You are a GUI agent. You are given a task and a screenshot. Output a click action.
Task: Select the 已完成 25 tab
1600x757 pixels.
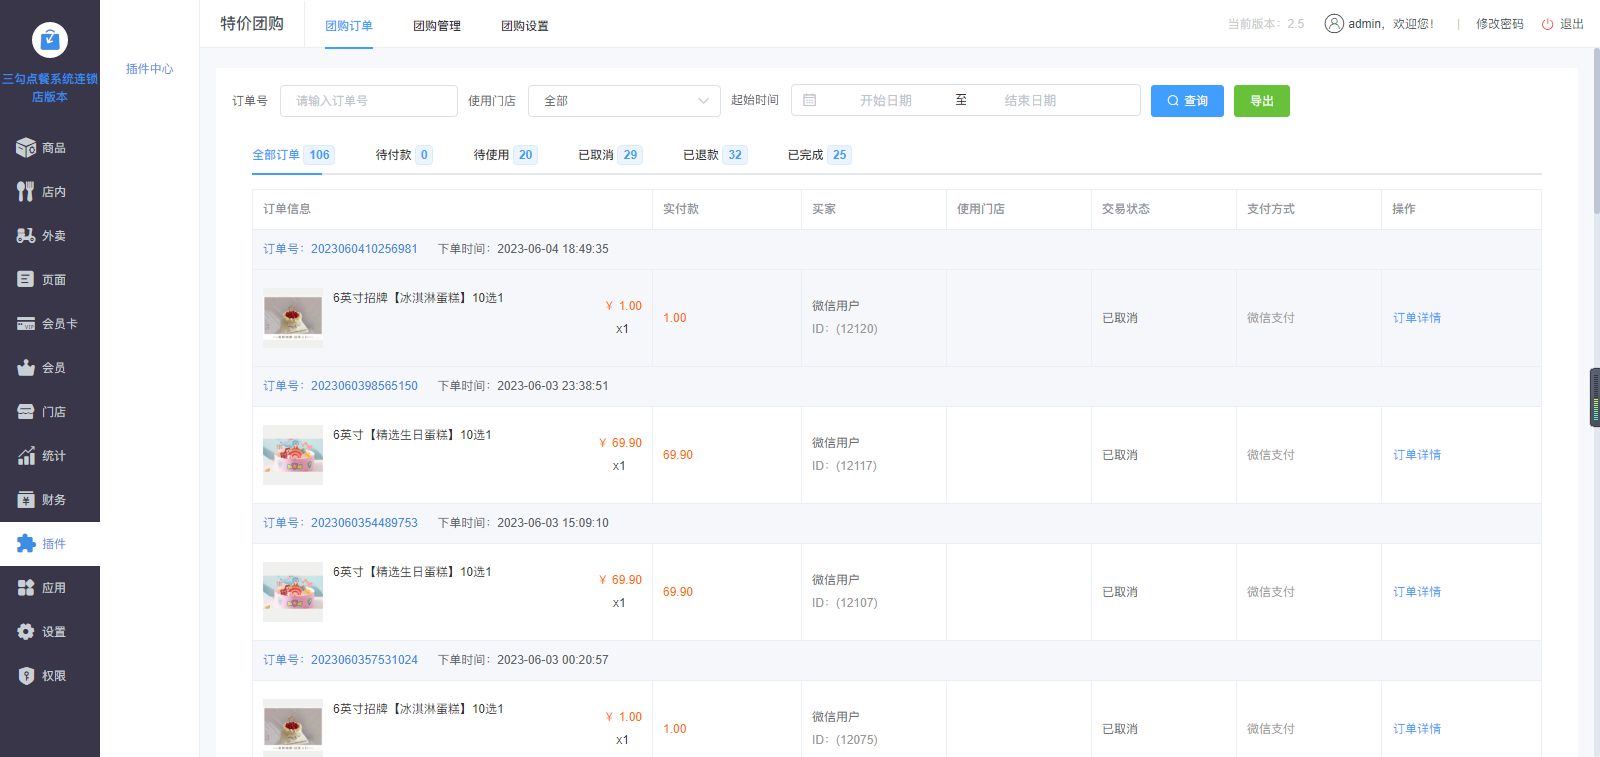click(x=819, y=155)
